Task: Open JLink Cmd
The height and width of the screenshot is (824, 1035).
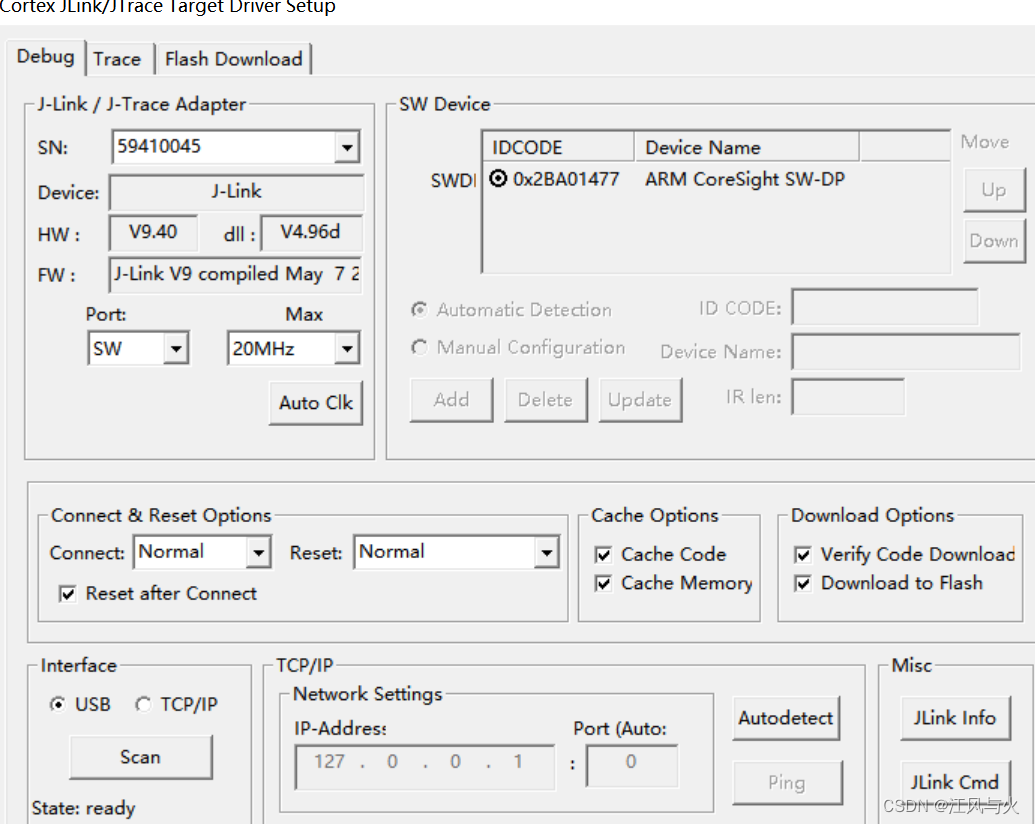Action: pyautogui.click(x=955, y=783)
